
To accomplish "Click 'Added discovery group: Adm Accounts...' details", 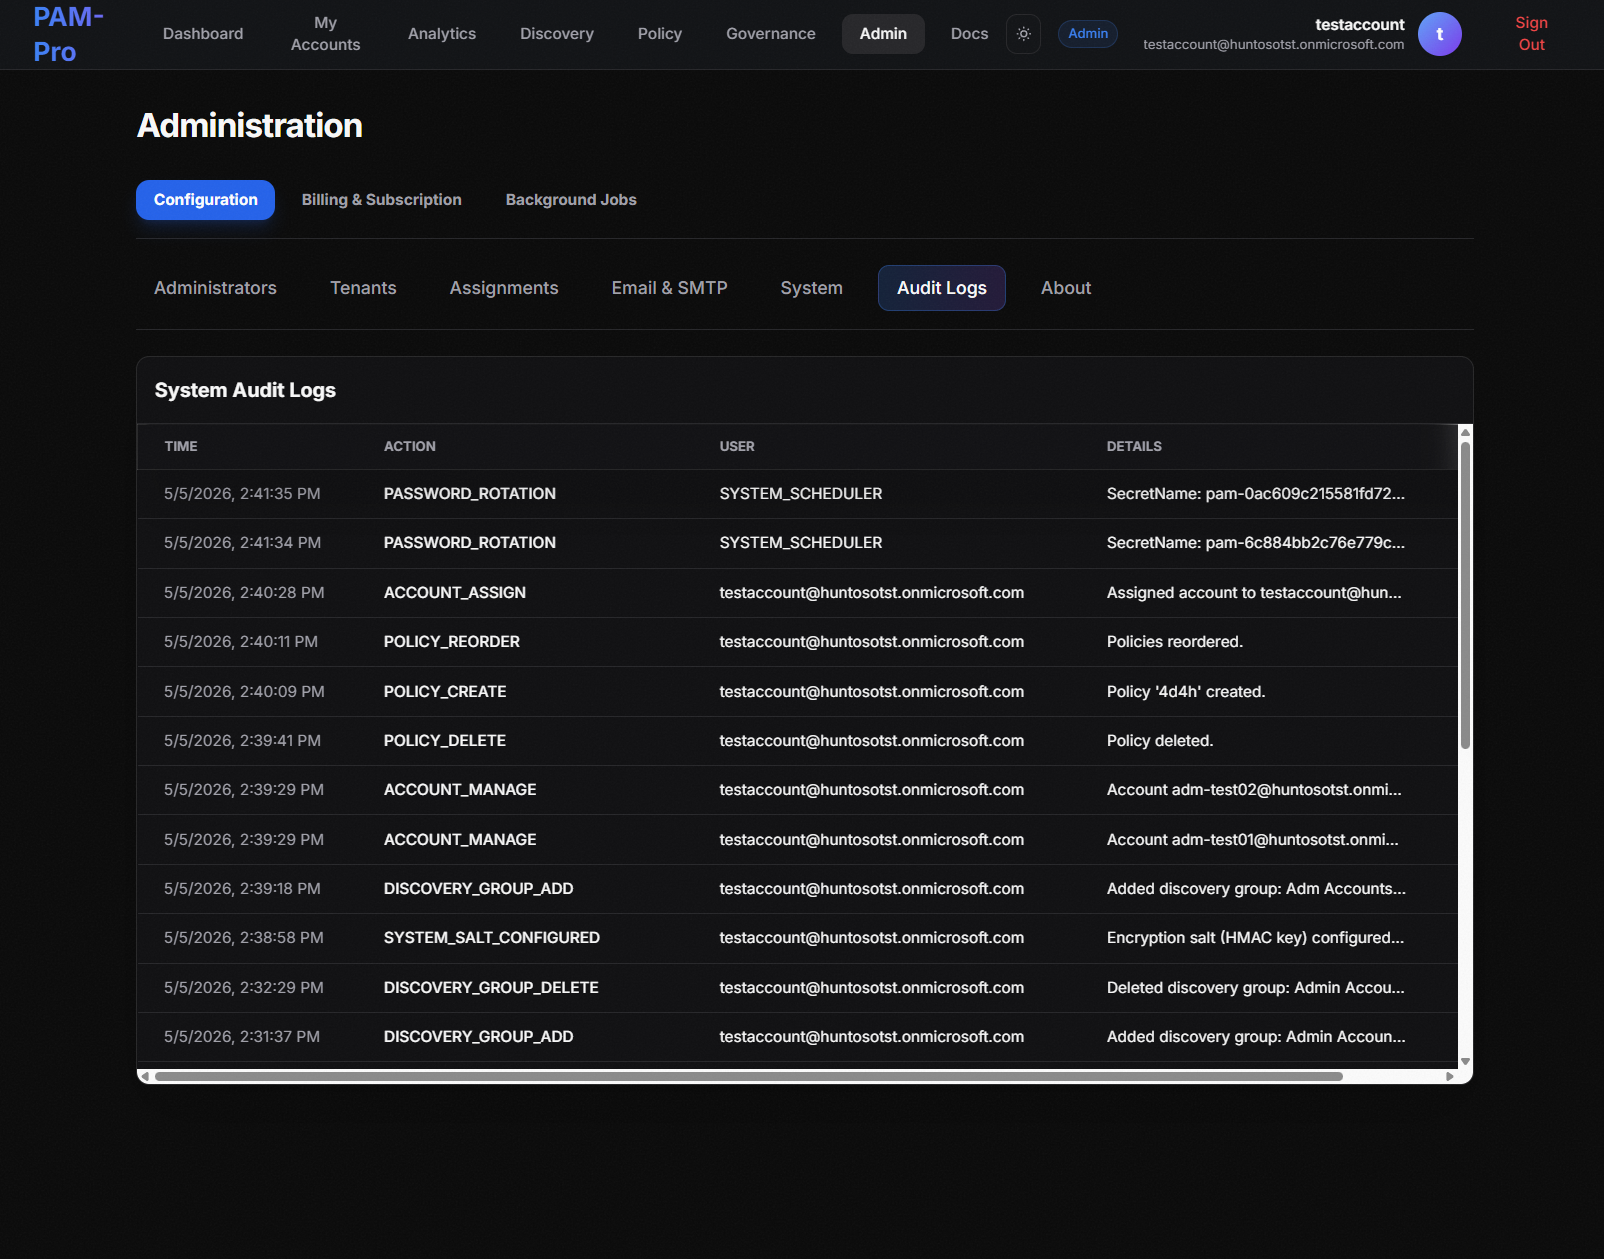I will coord(1256,889).
